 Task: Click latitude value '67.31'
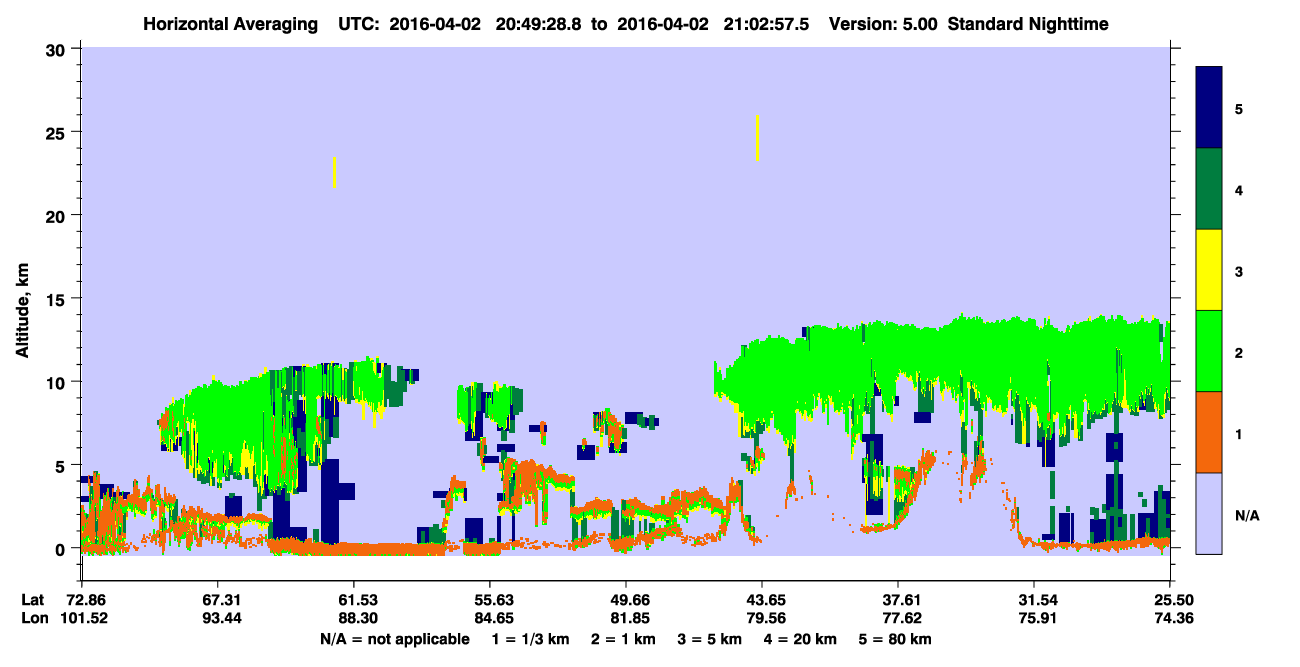tap(218, 600)
